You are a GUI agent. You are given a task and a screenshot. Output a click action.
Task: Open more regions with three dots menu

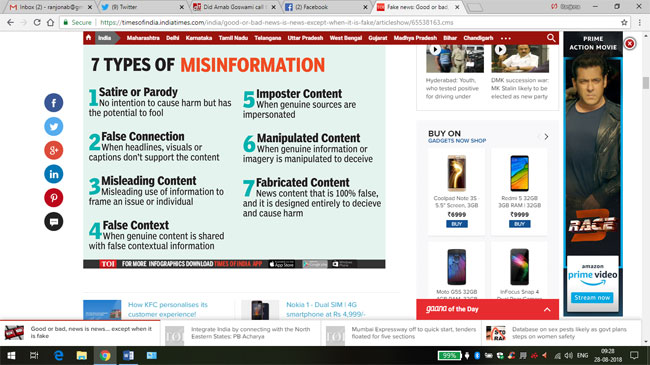[x=506, y=38]
